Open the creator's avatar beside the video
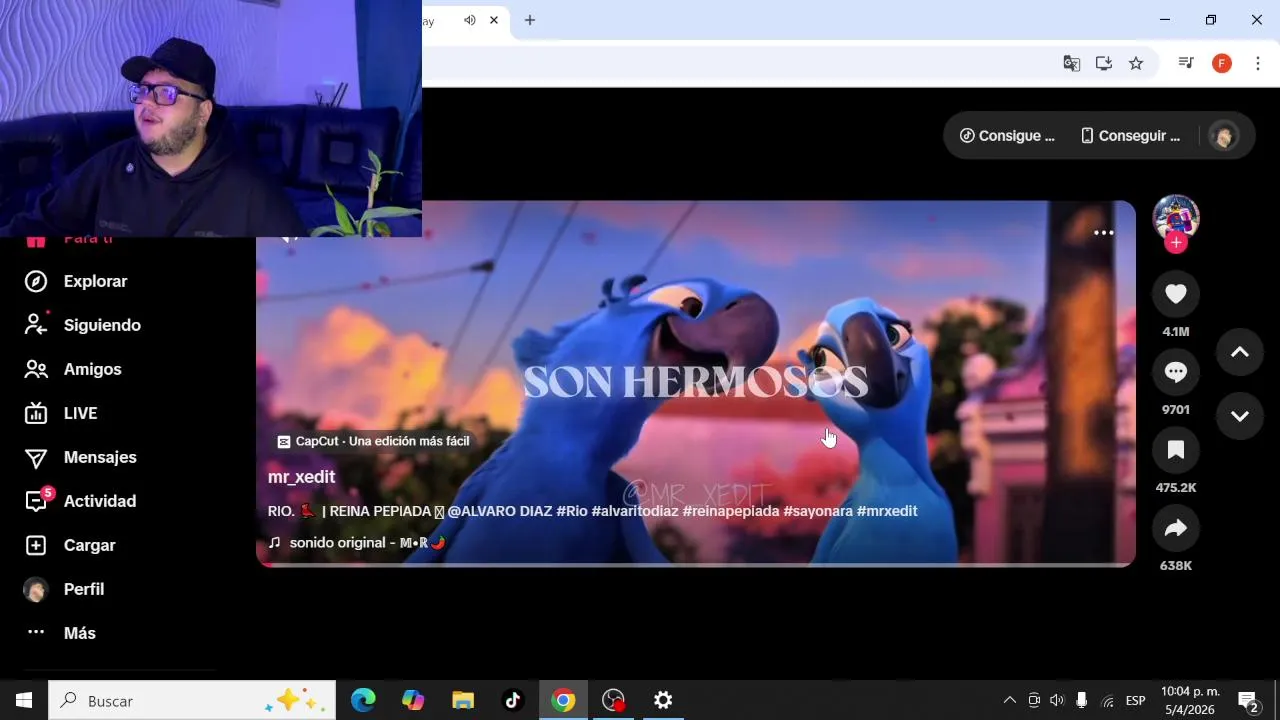 point(1176,217)
